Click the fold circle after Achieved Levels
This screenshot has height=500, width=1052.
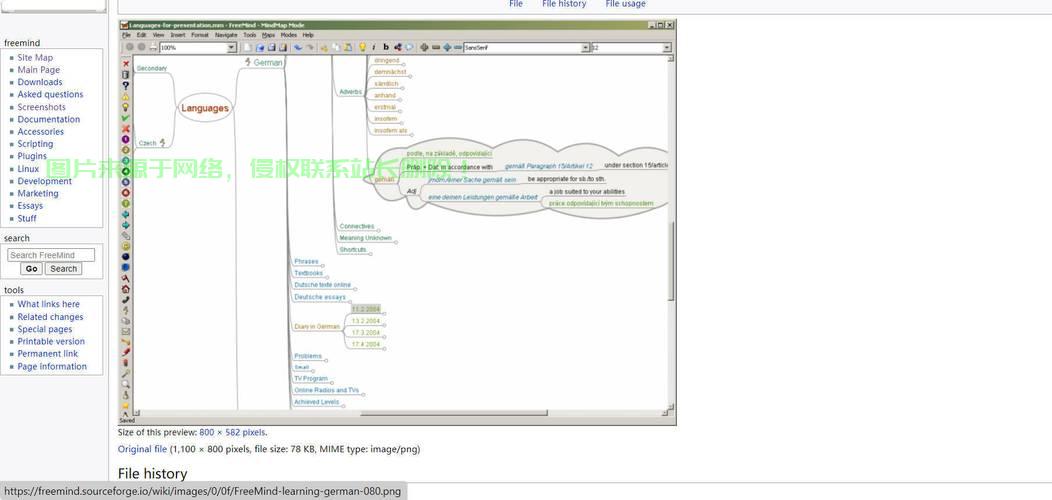click(343, 405)
